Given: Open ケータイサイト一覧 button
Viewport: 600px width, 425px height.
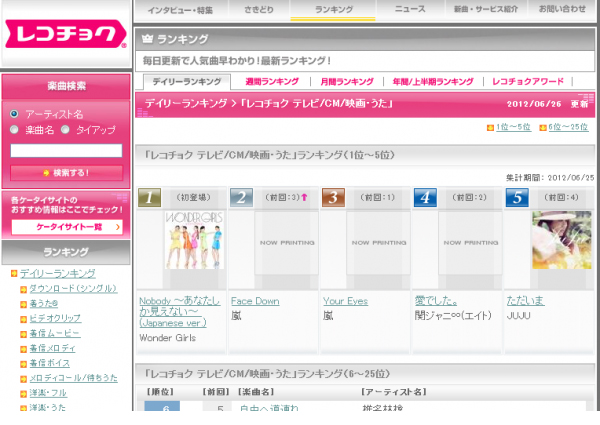Looking at the screenshot, I should (67, 227).
